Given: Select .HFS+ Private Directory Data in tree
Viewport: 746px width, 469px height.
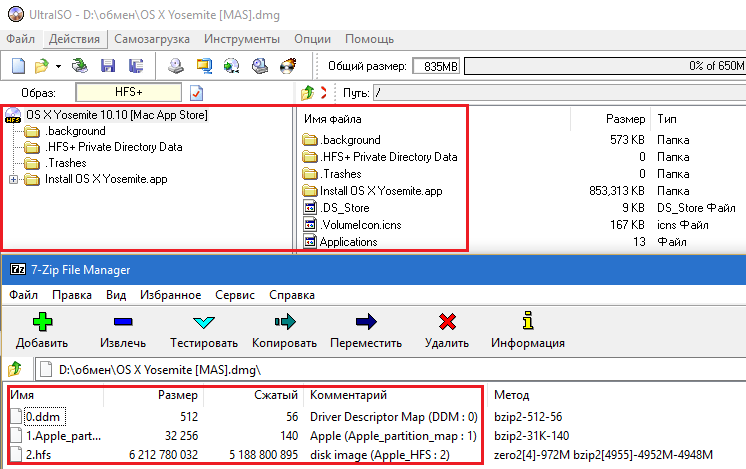Looking at the screenshot, I should click(113, 147).
